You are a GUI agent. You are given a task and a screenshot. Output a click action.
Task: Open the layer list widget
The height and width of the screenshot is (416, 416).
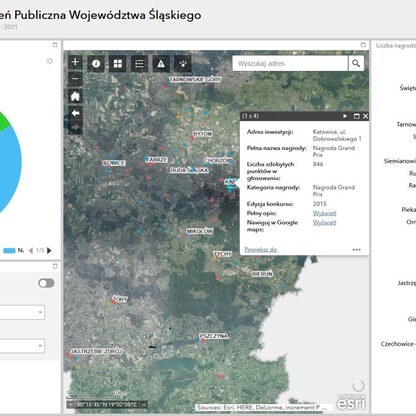pyautogui.click(x=139, y=64)
